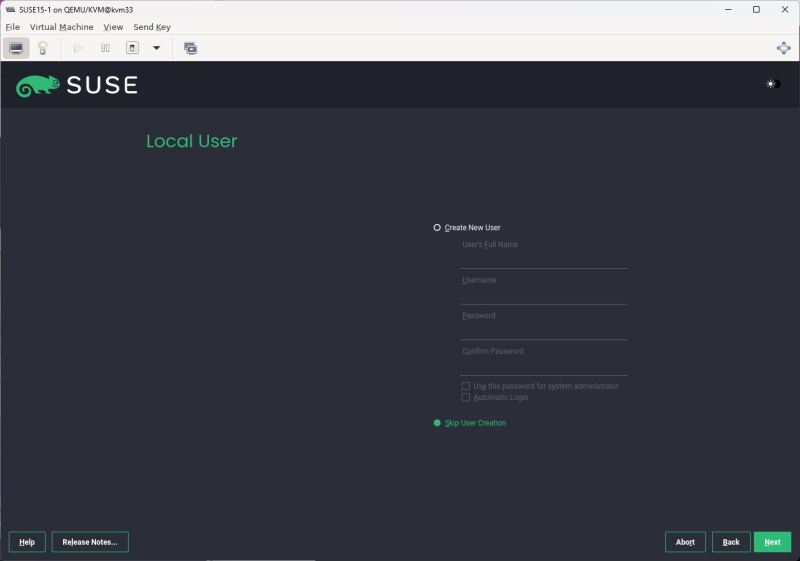Open the Virtual Machine menu
Image resolution: width=800 pixels, height=561 pixels.
61,27
